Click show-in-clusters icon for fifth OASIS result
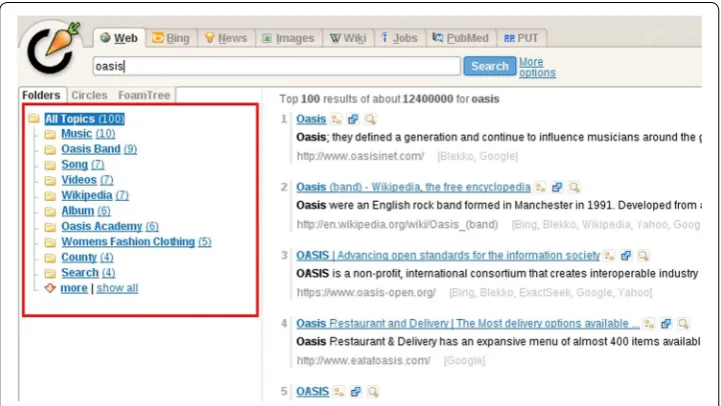The width and height of the screenshot is (721, 406). coord(339,392)
